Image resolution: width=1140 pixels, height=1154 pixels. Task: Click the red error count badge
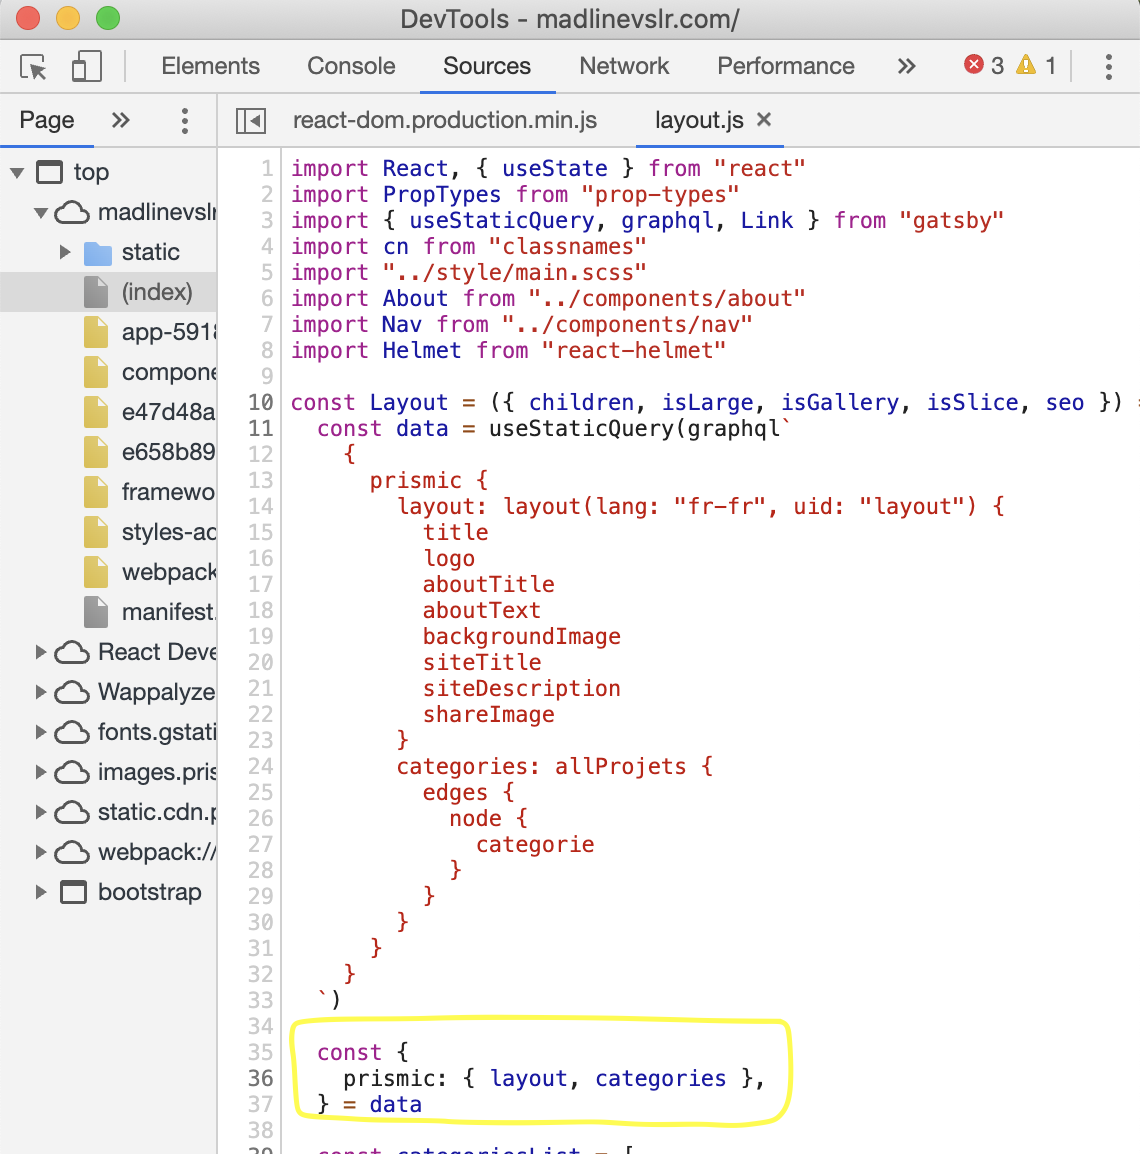[x=984, y=66]
